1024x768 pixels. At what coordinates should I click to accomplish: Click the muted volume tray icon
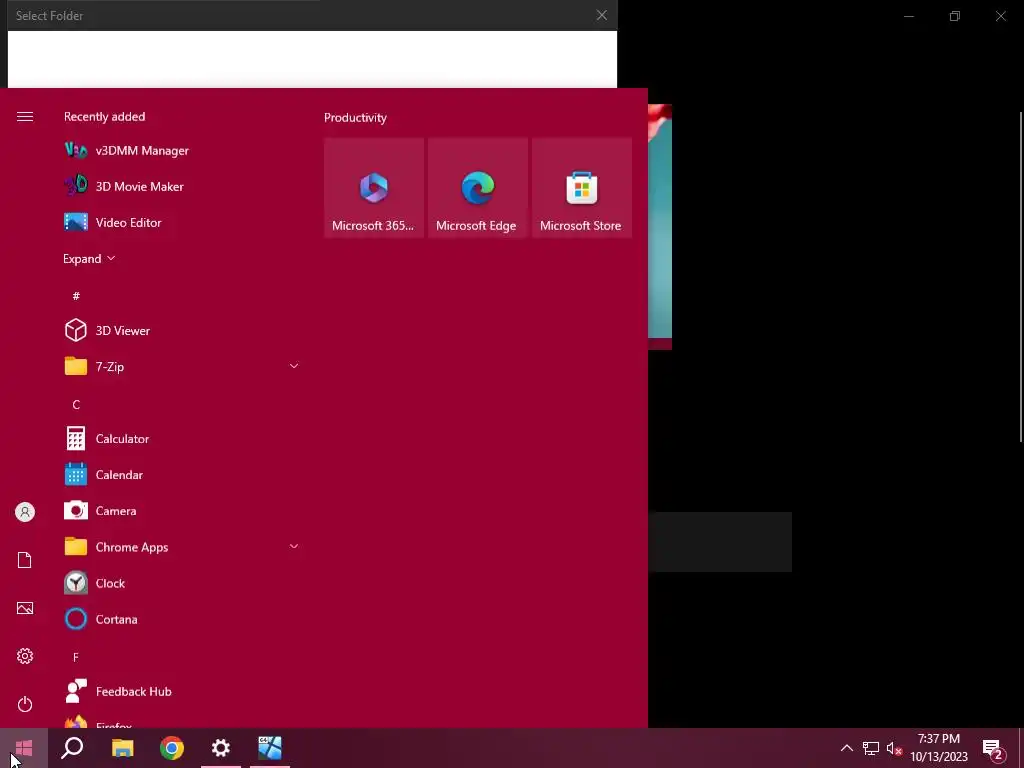point(894,748)
